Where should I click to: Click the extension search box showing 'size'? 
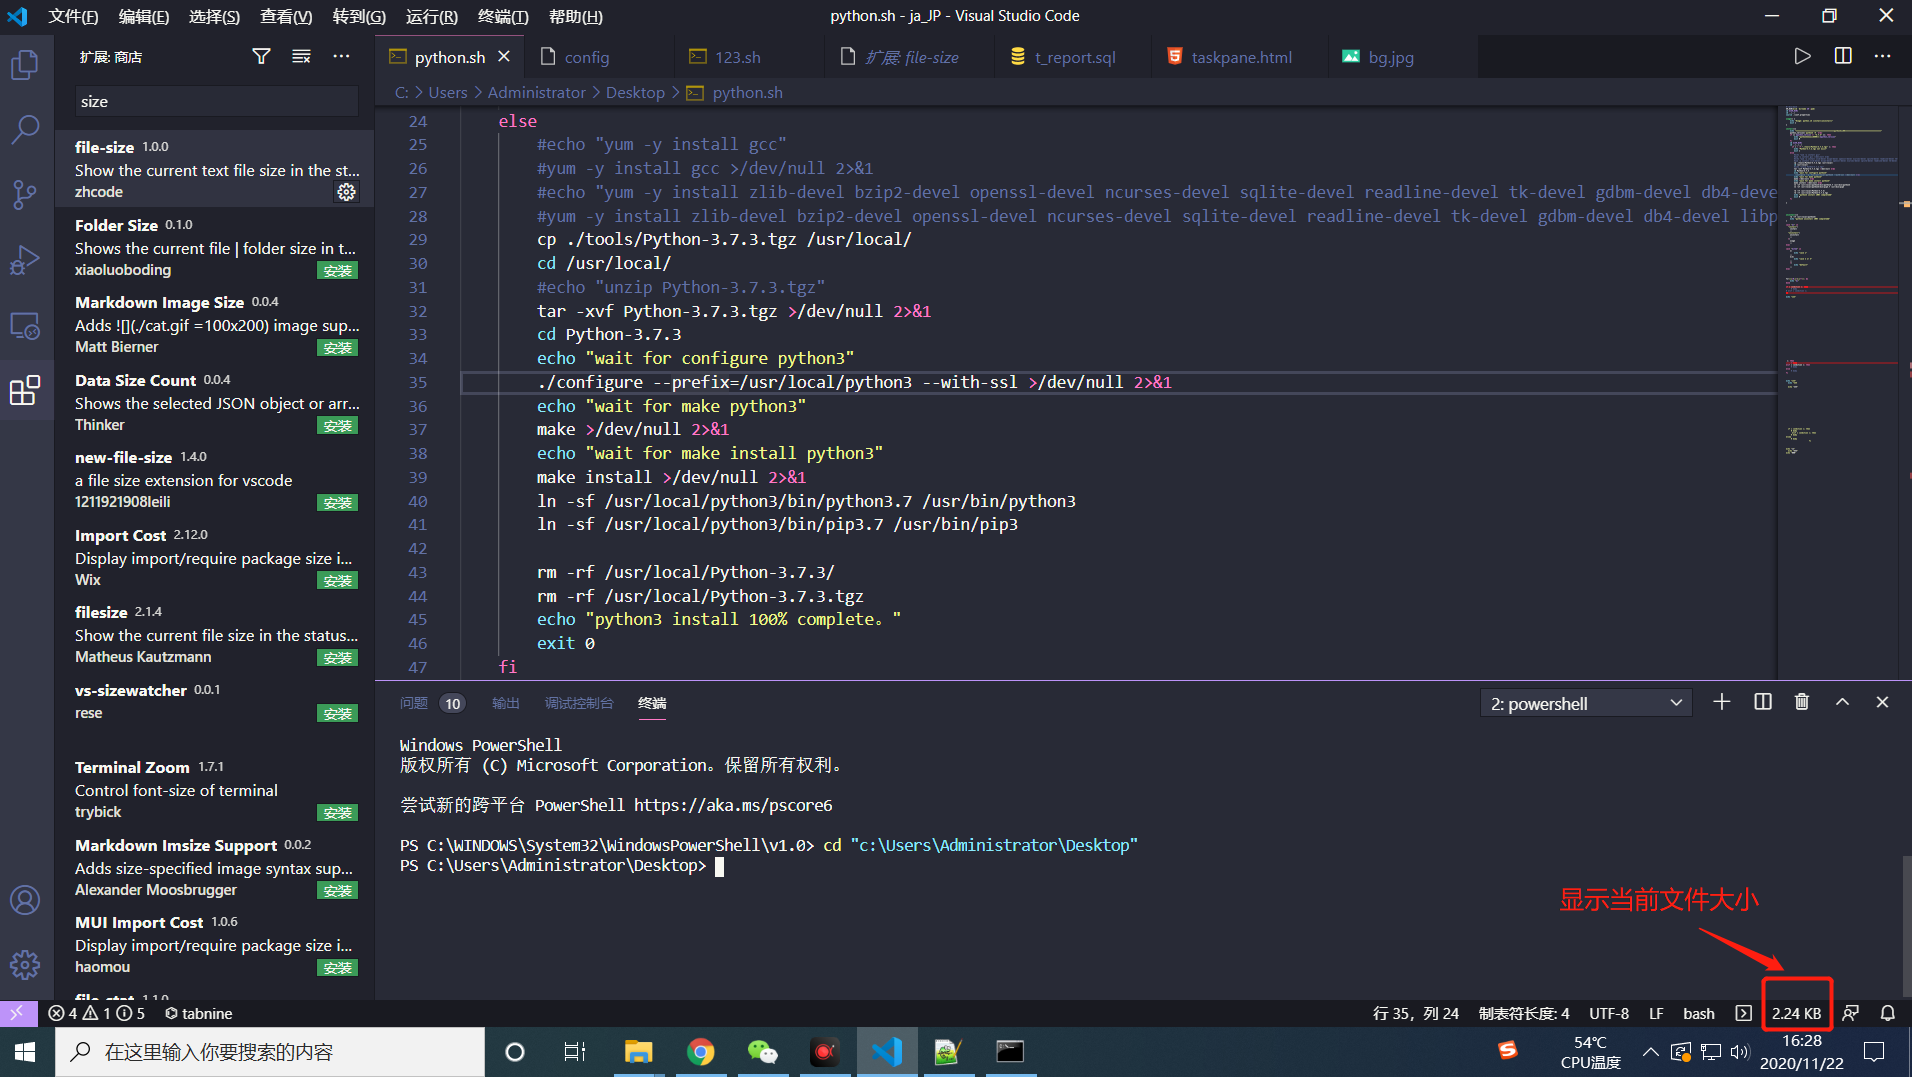(216, 101)
